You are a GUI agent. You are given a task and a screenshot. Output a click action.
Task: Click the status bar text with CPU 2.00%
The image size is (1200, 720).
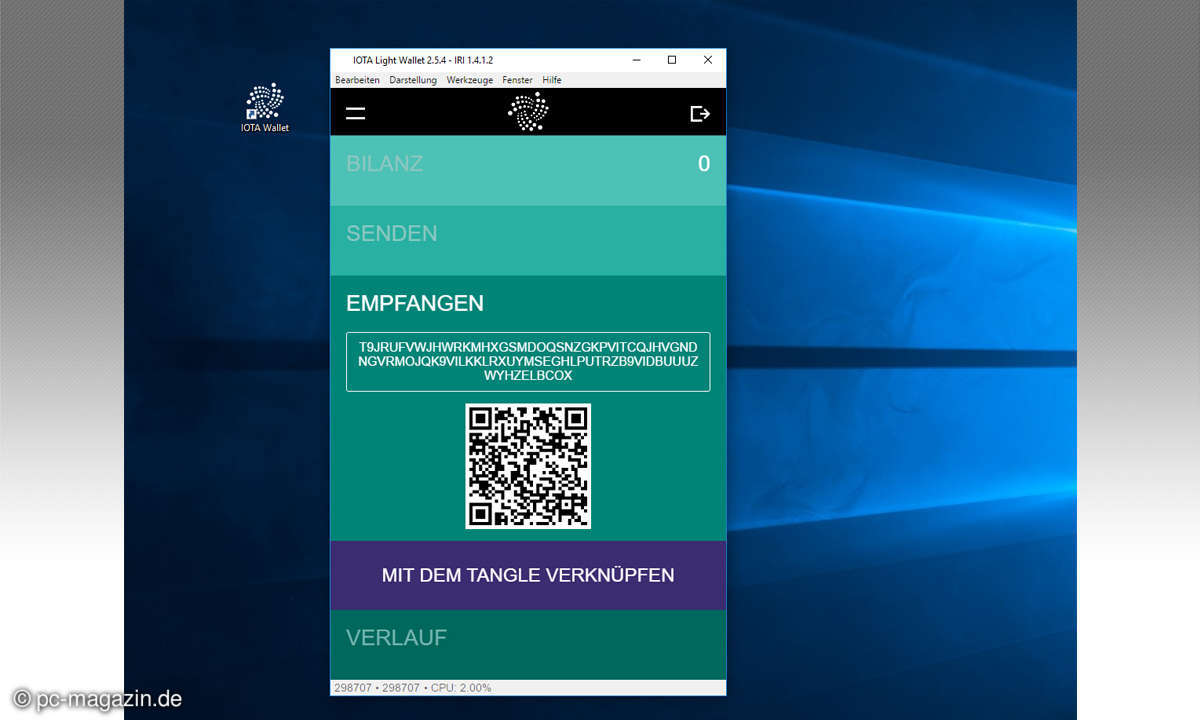coord(411,688)
